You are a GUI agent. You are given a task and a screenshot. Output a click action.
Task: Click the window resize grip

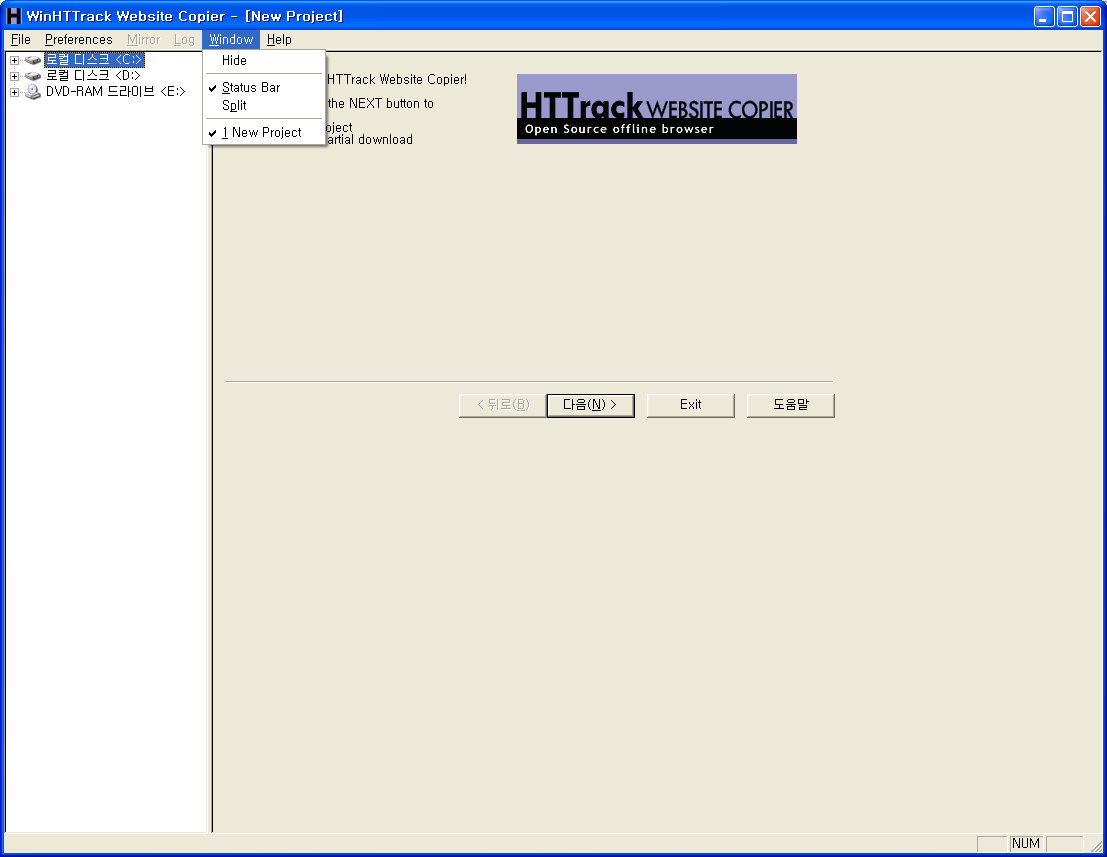[1096, 846]
